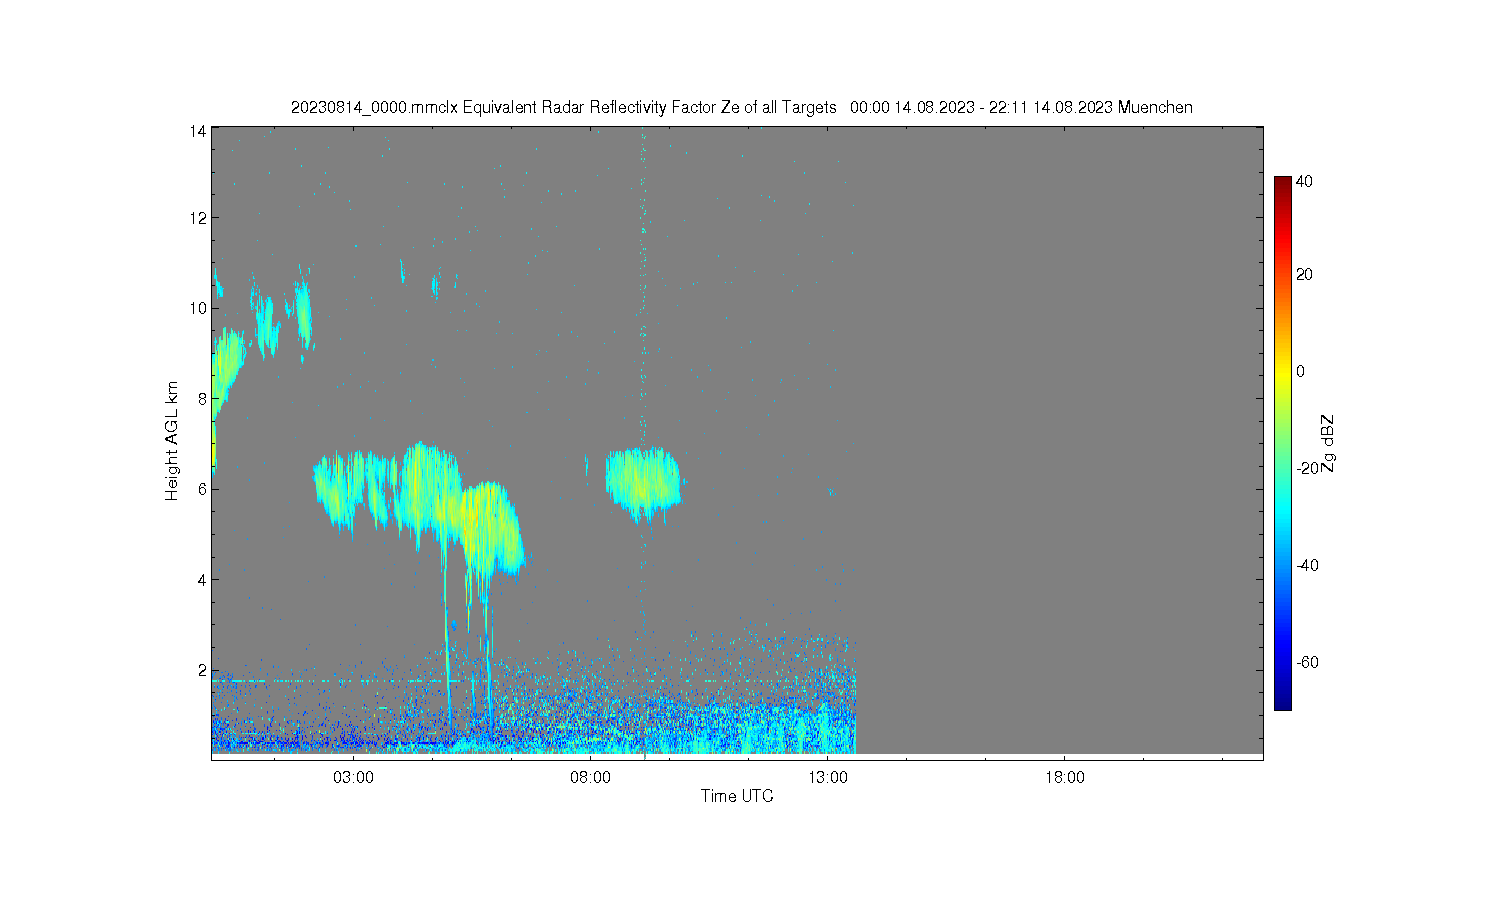The image size is (1500, 900).
Task: Click the 'Time UTC' x-axis label
Action: click(737, 796)
